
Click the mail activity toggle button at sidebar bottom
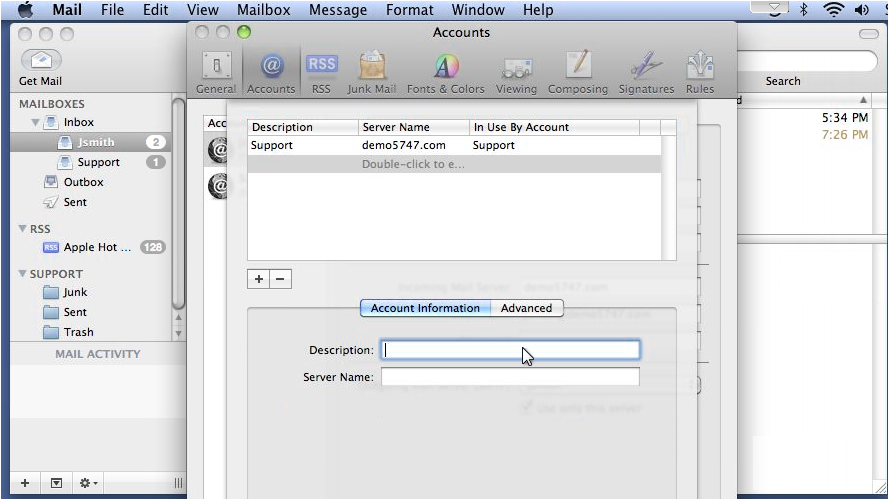coord(56,483)
